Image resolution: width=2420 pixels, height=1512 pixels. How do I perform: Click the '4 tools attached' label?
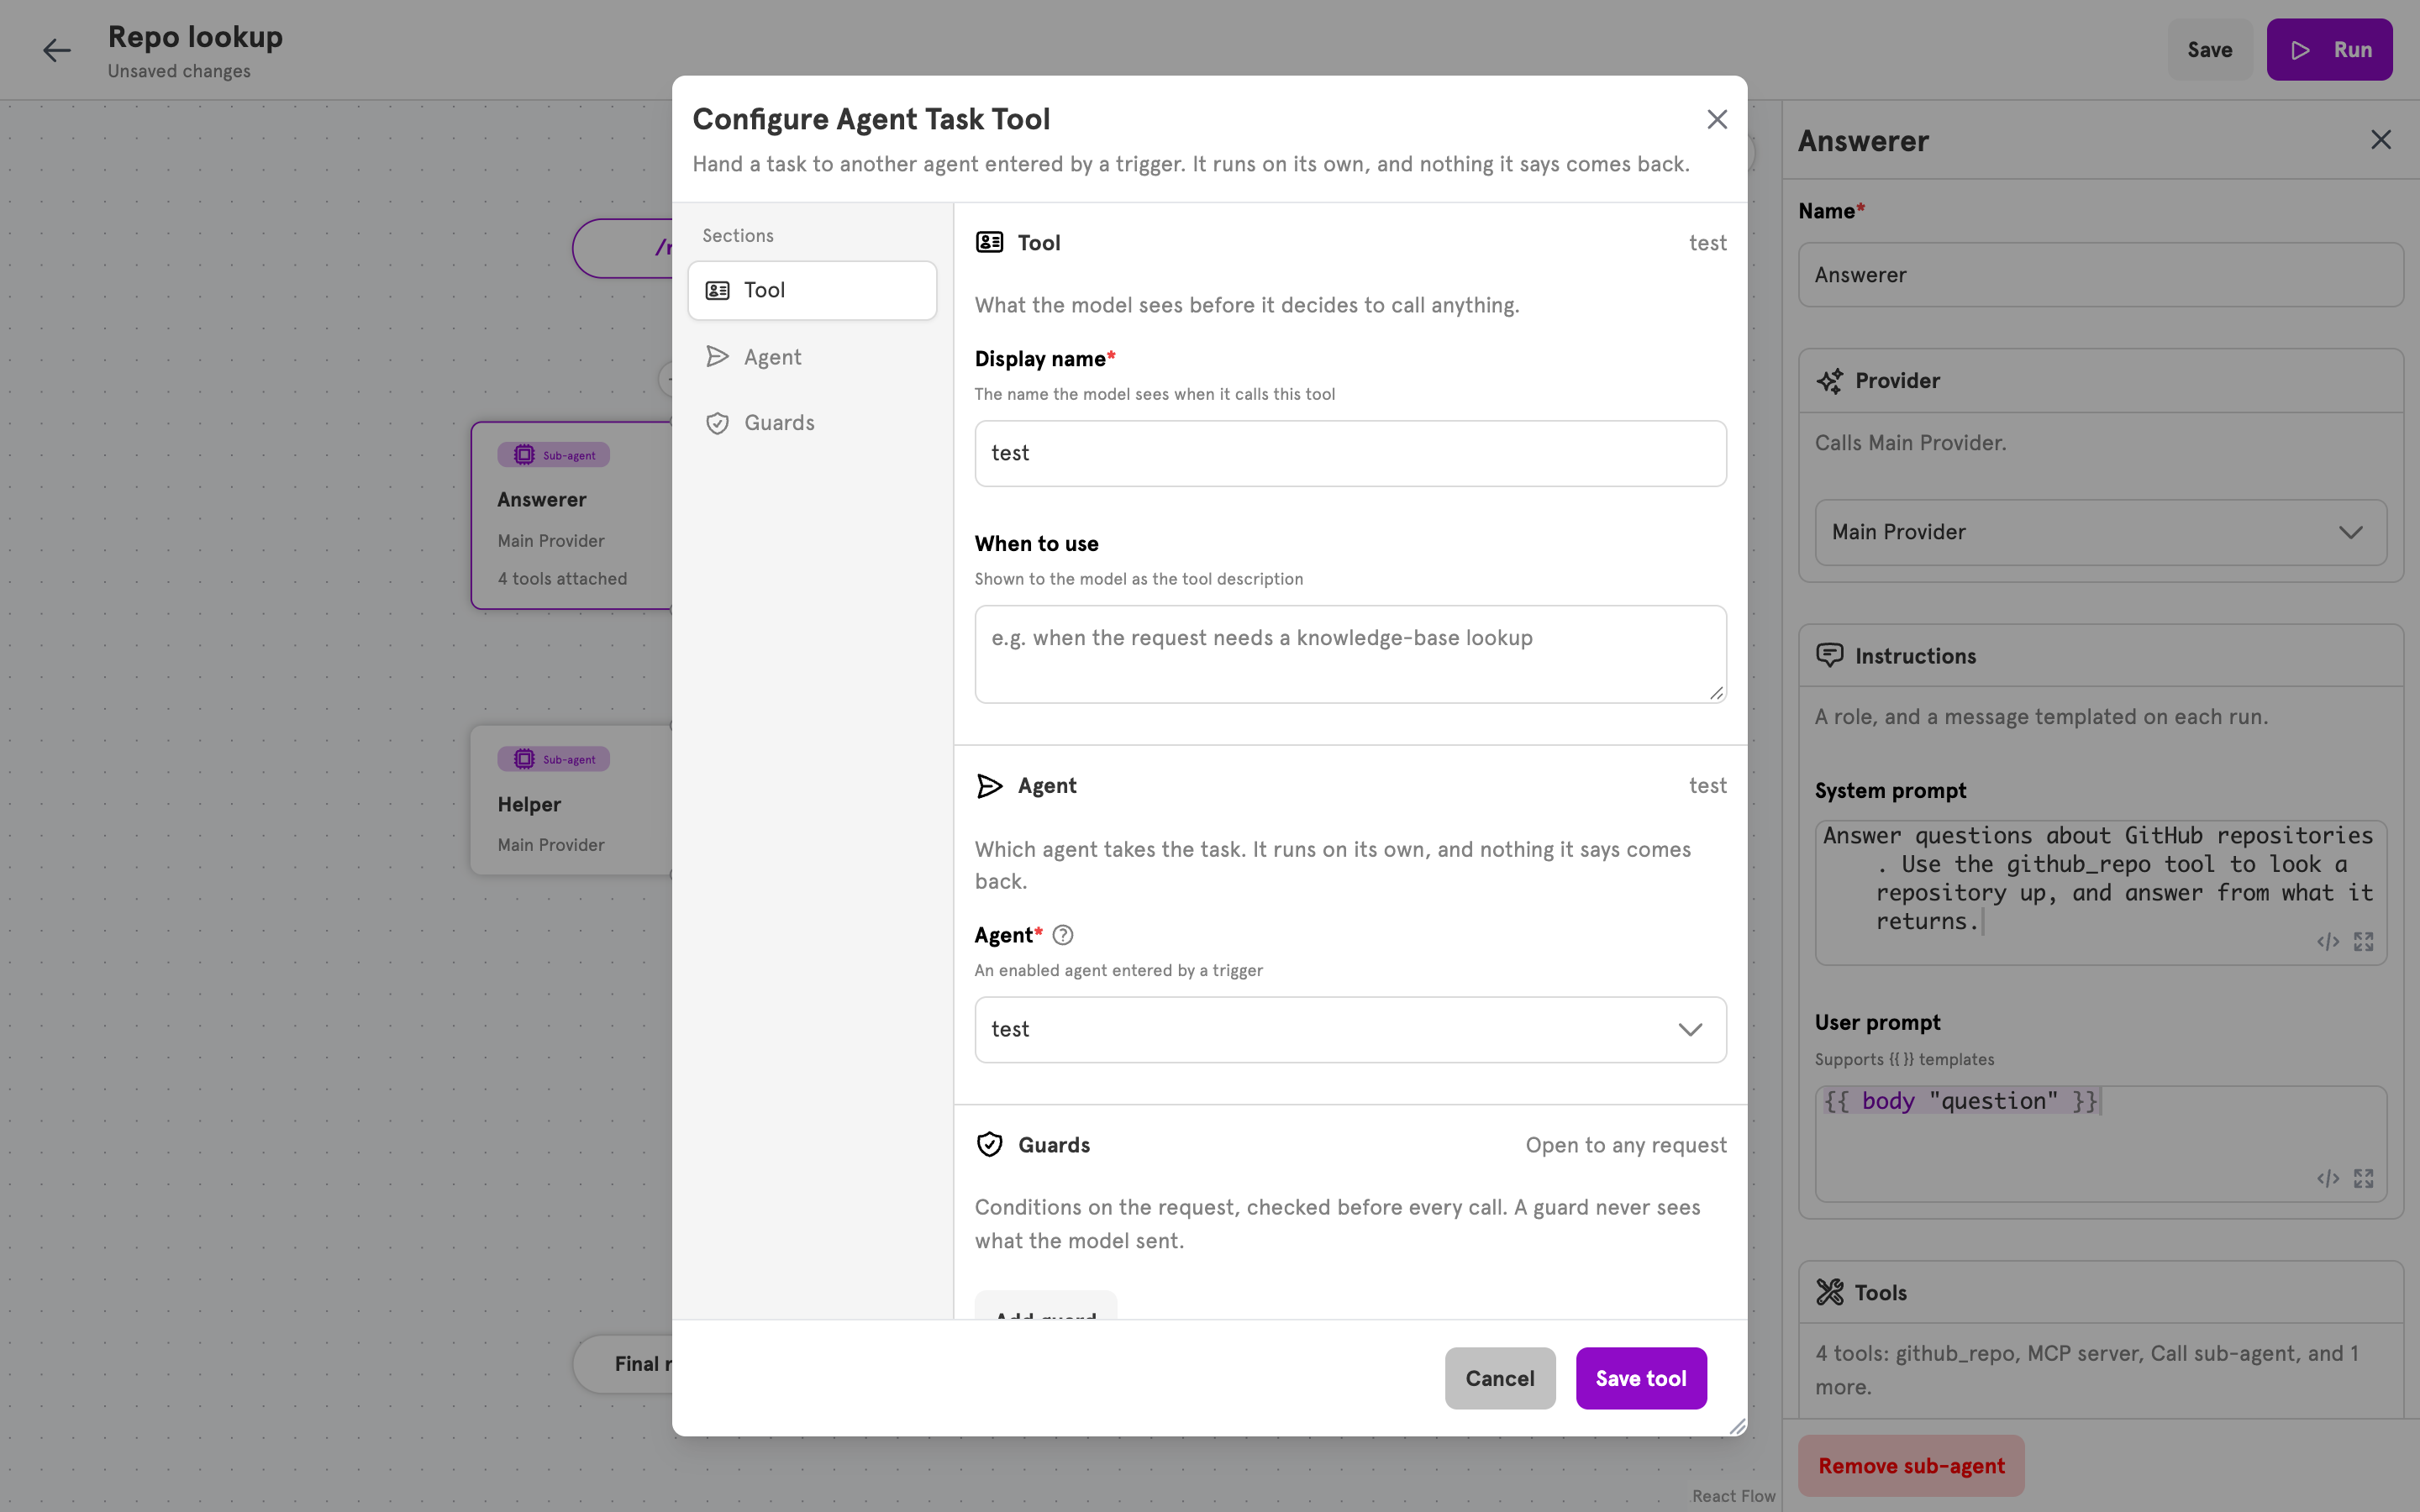click(562, 579)
